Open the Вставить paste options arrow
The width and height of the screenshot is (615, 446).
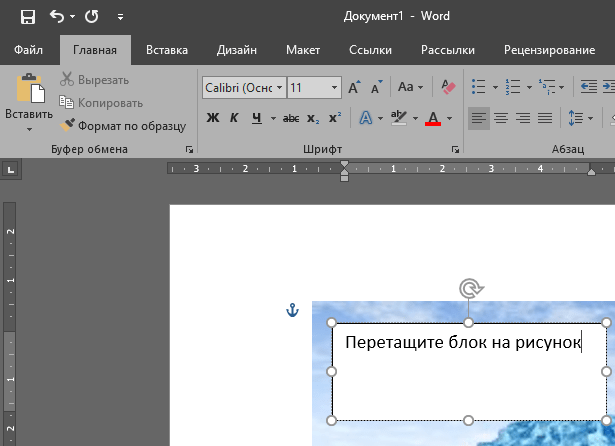tap(29, 129)
